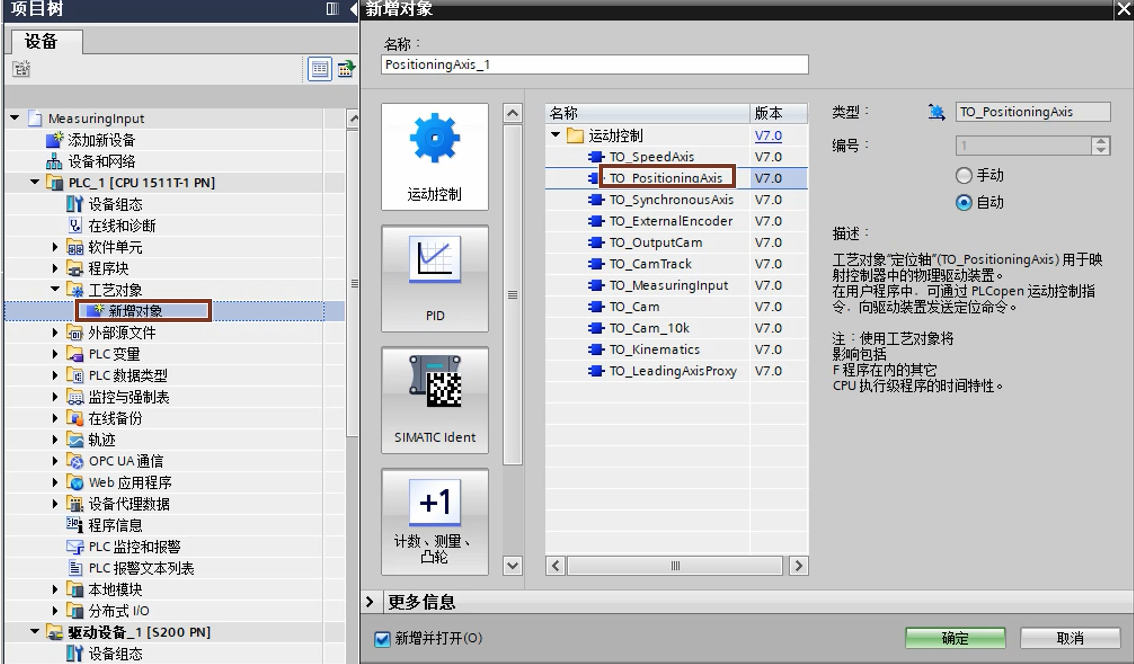Viewport: 1134px width, 664px height.
Task: Switch to the 设备 tab
Action: 41,41
